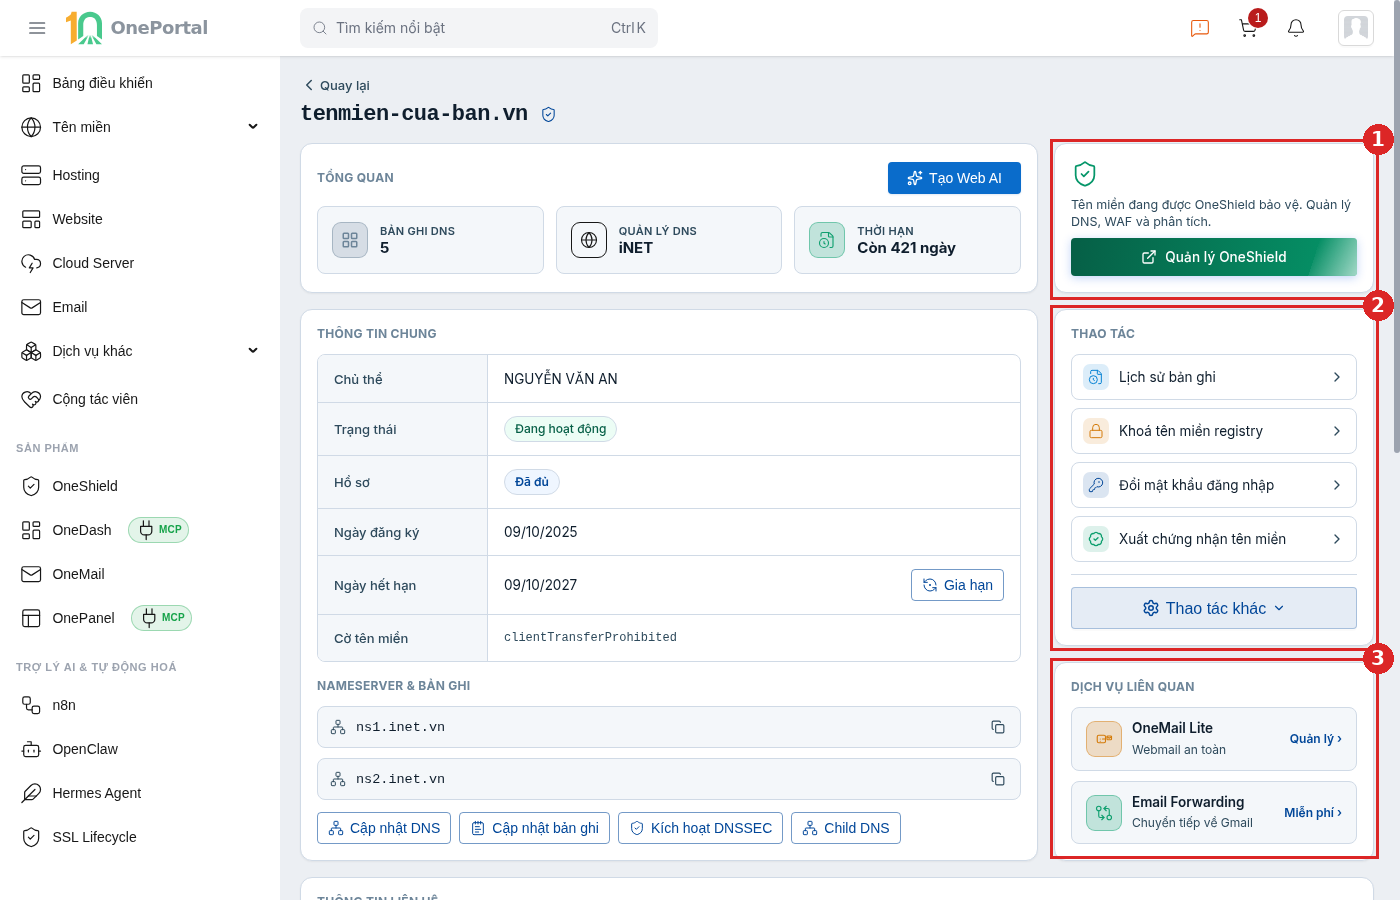Open Lịch sử bản ghi action

pos(1214,377)
